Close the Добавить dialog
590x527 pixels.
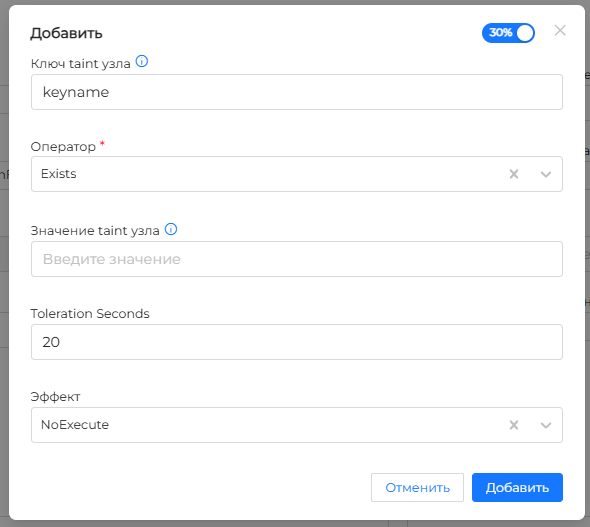(x=560, y=30)
